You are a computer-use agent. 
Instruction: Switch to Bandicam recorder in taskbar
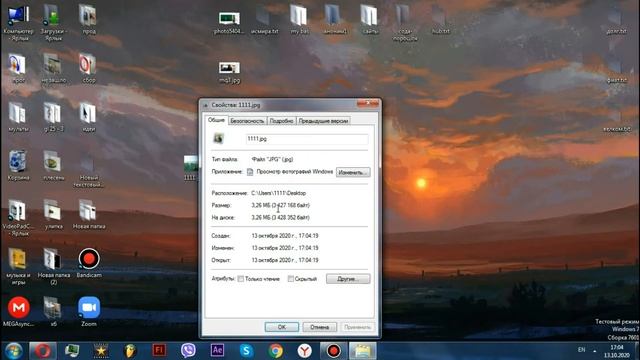(333, 351)
